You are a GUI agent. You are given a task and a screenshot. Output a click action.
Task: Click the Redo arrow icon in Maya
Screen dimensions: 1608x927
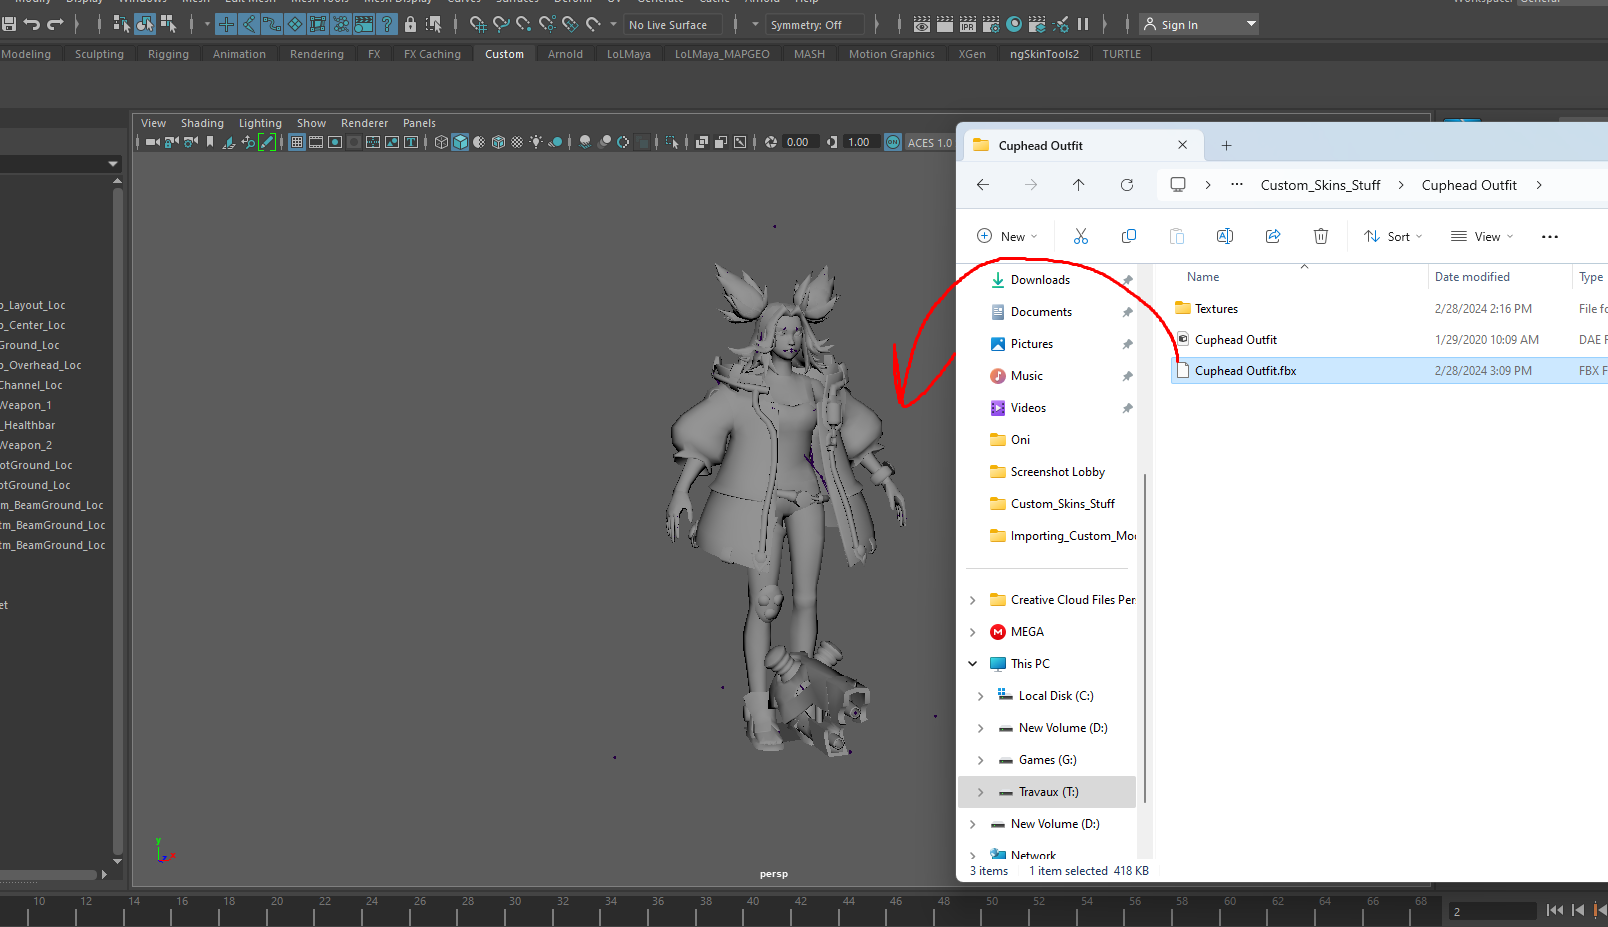tap(55, 24)
